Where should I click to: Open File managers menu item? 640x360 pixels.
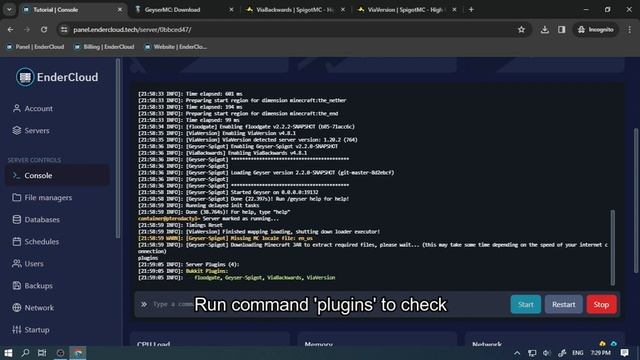pyautogui.click(x=57, y=197)
